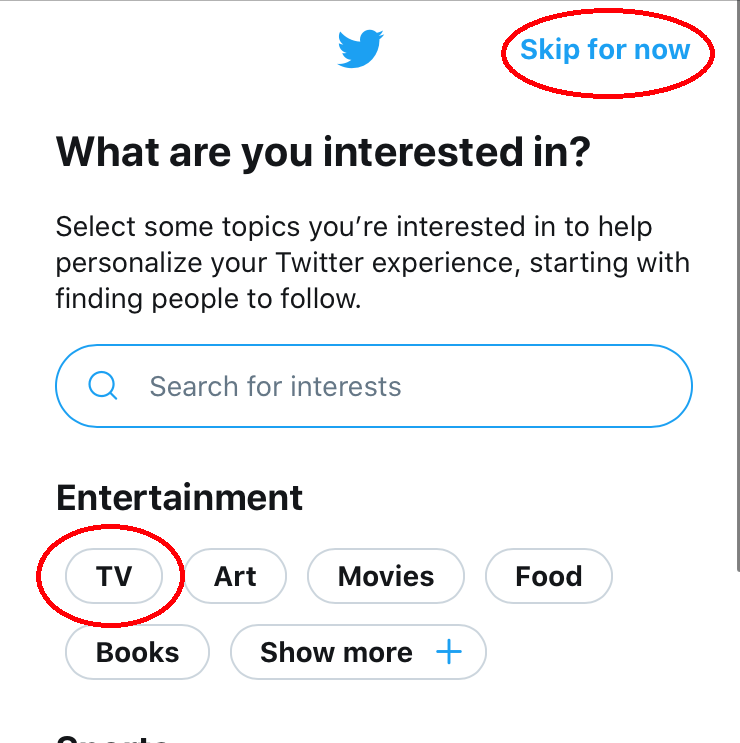
Task: Toggle the Art interest topic
Action: click(235, 576)
